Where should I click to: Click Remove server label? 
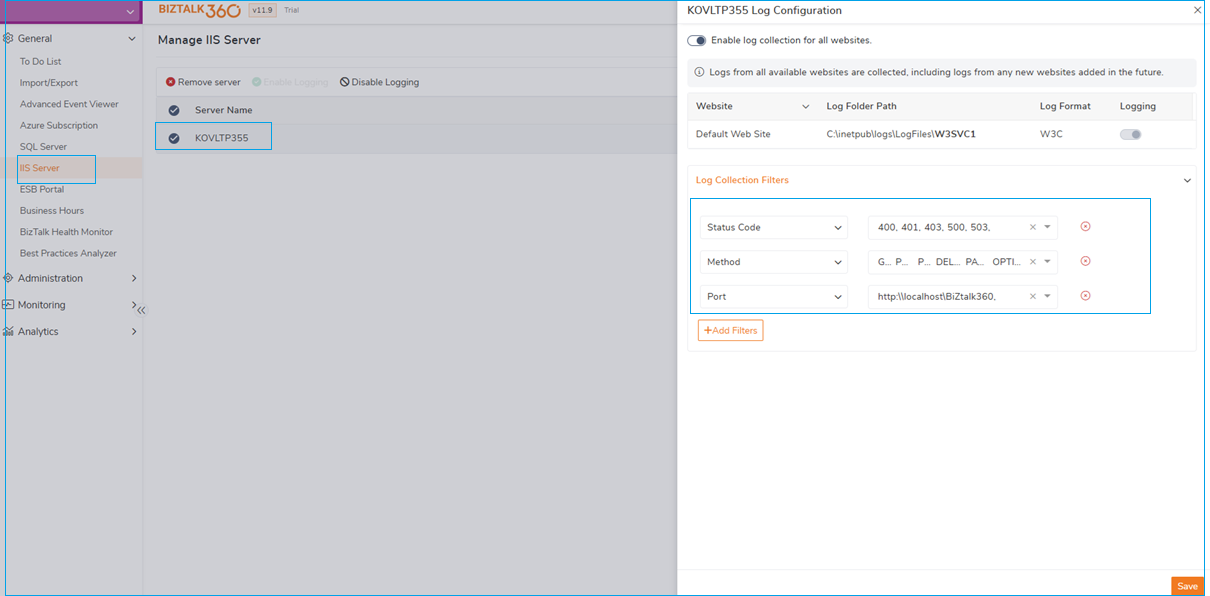coord(209,82)
